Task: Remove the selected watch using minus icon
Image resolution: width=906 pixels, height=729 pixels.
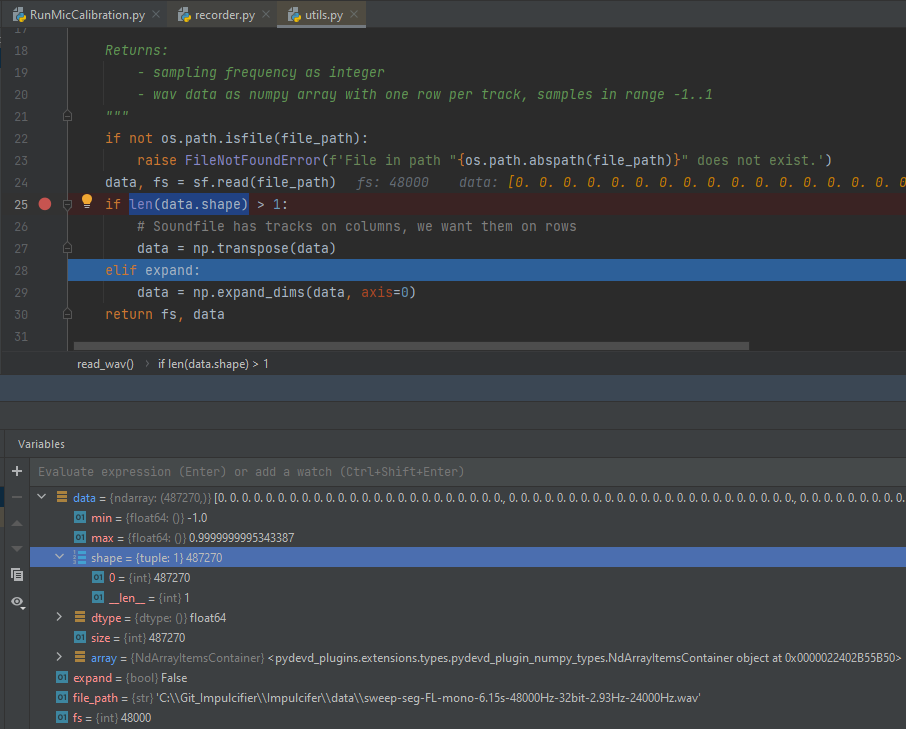Action: pos(16,495)
